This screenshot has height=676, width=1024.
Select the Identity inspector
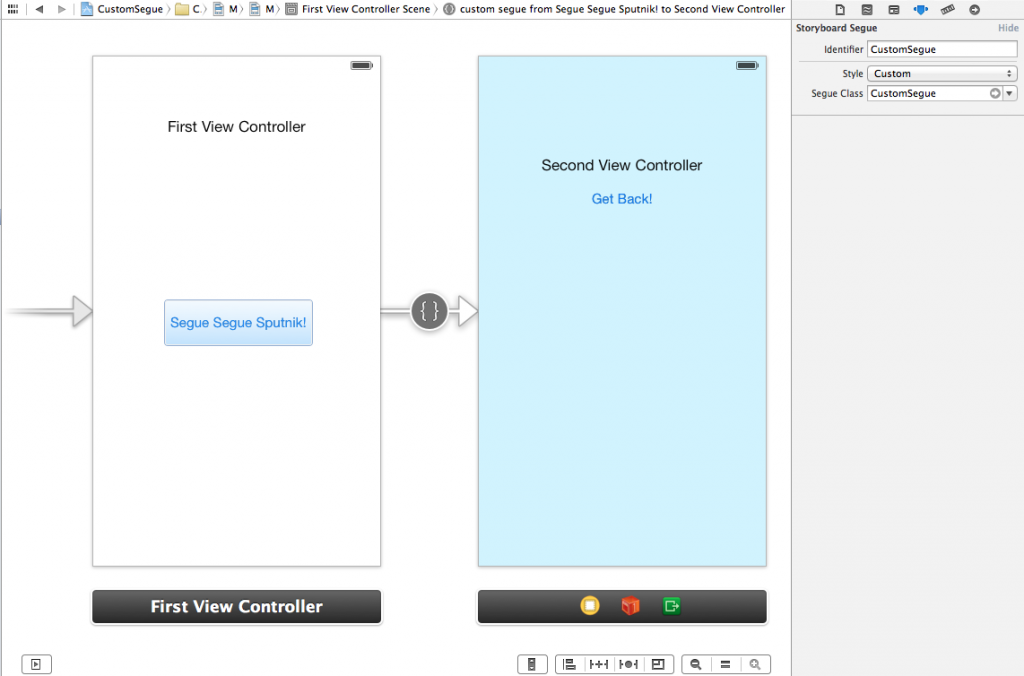[x=893, y=9]
